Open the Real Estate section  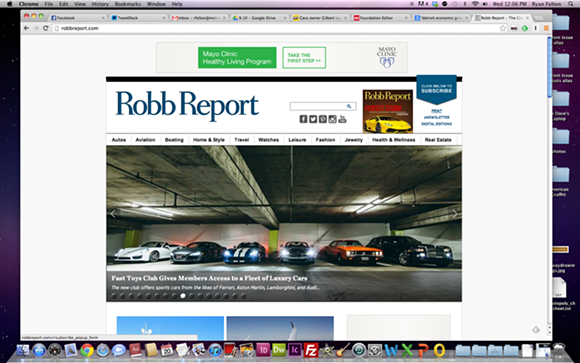point(438,140)
